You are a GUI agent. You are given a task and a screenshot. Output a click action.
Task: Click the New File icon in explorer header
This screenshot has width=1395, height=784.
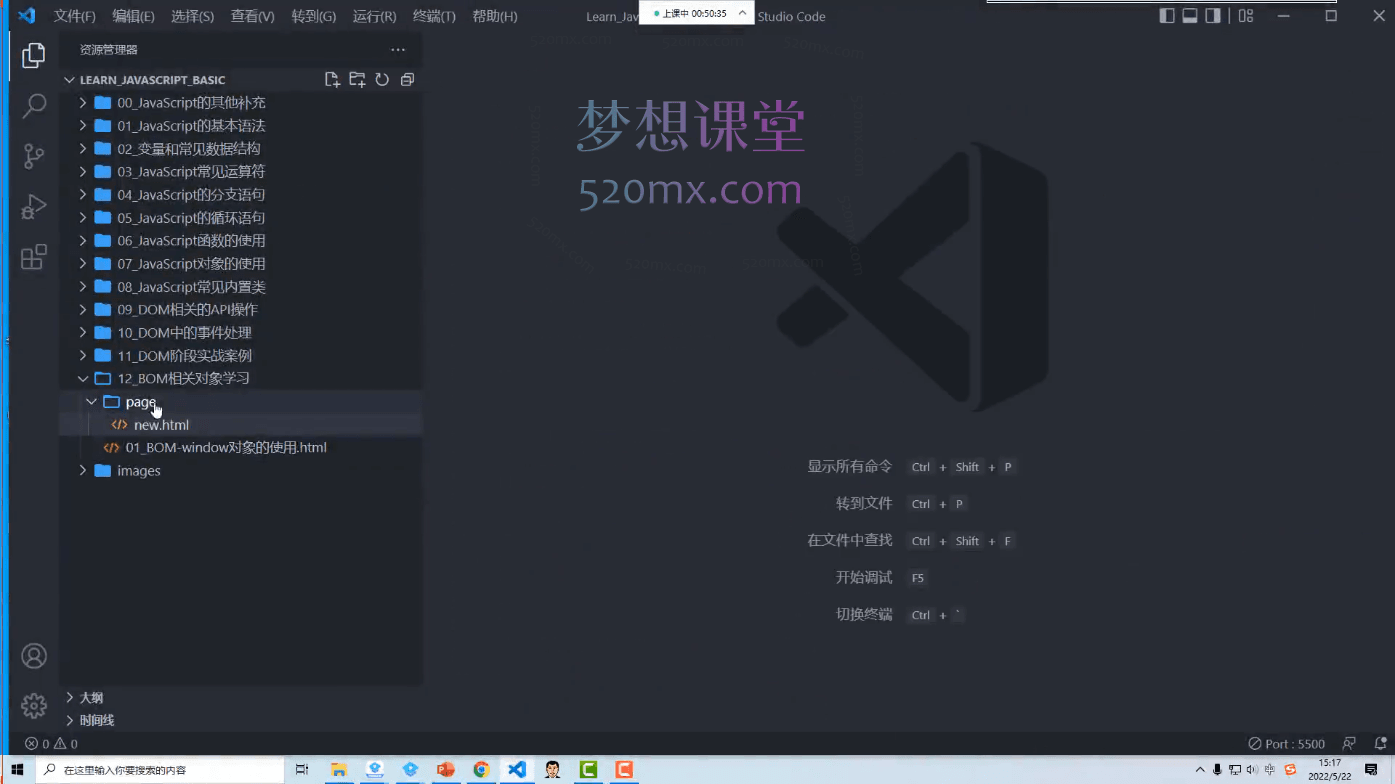point(332,80)
